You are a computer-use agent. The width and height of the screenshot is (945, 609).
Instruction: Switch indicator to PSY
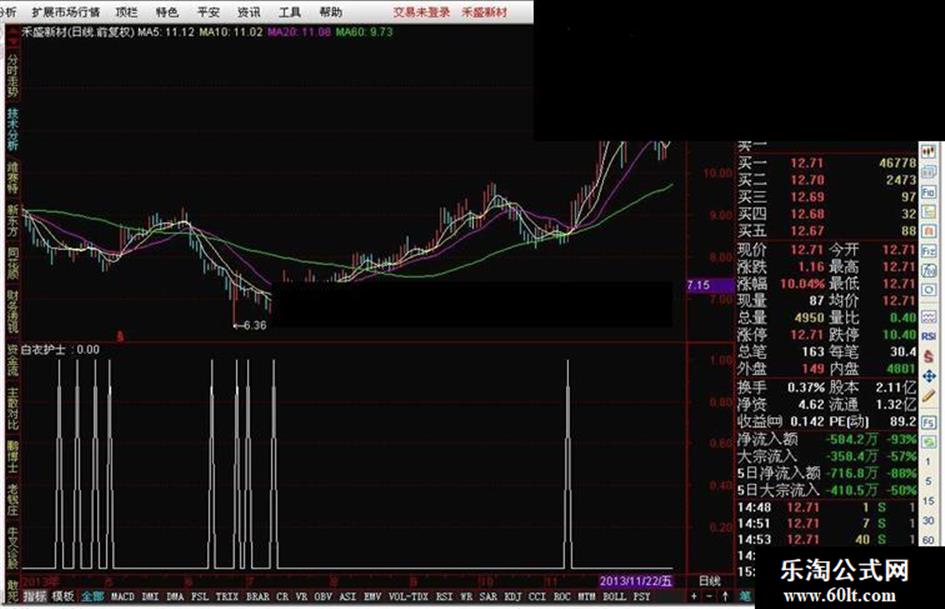(642, 596)
